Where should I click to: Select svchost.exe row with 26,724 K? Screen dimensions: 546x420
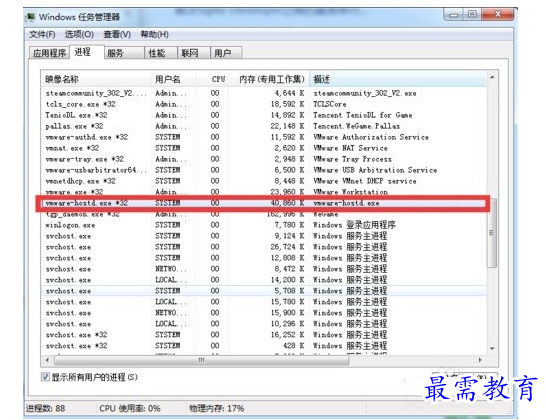tap(264, 247)
